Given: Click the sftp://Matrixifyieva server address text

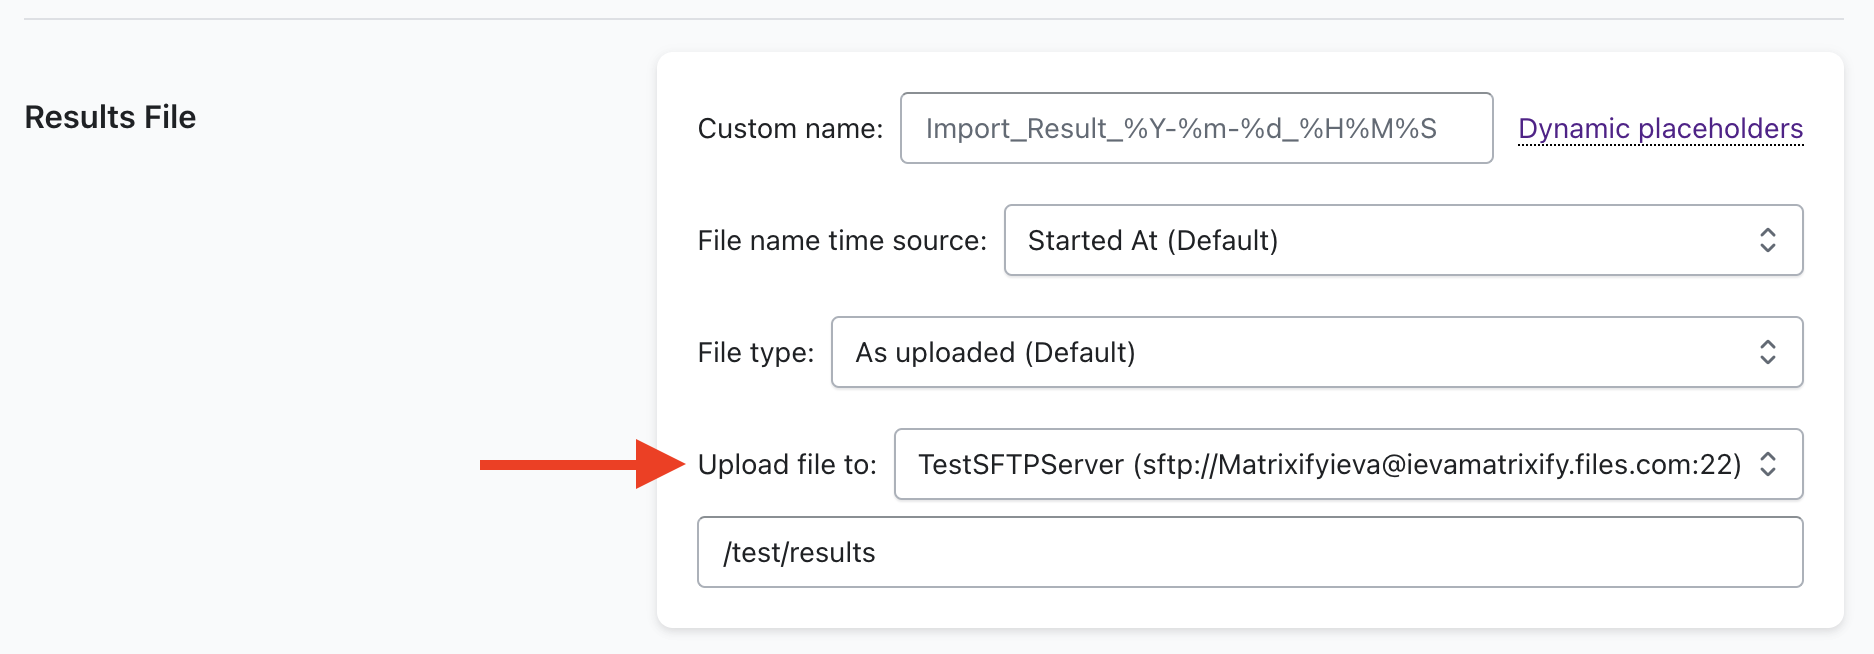Looking at the screenshot, I should click(x=1437, y=465).
